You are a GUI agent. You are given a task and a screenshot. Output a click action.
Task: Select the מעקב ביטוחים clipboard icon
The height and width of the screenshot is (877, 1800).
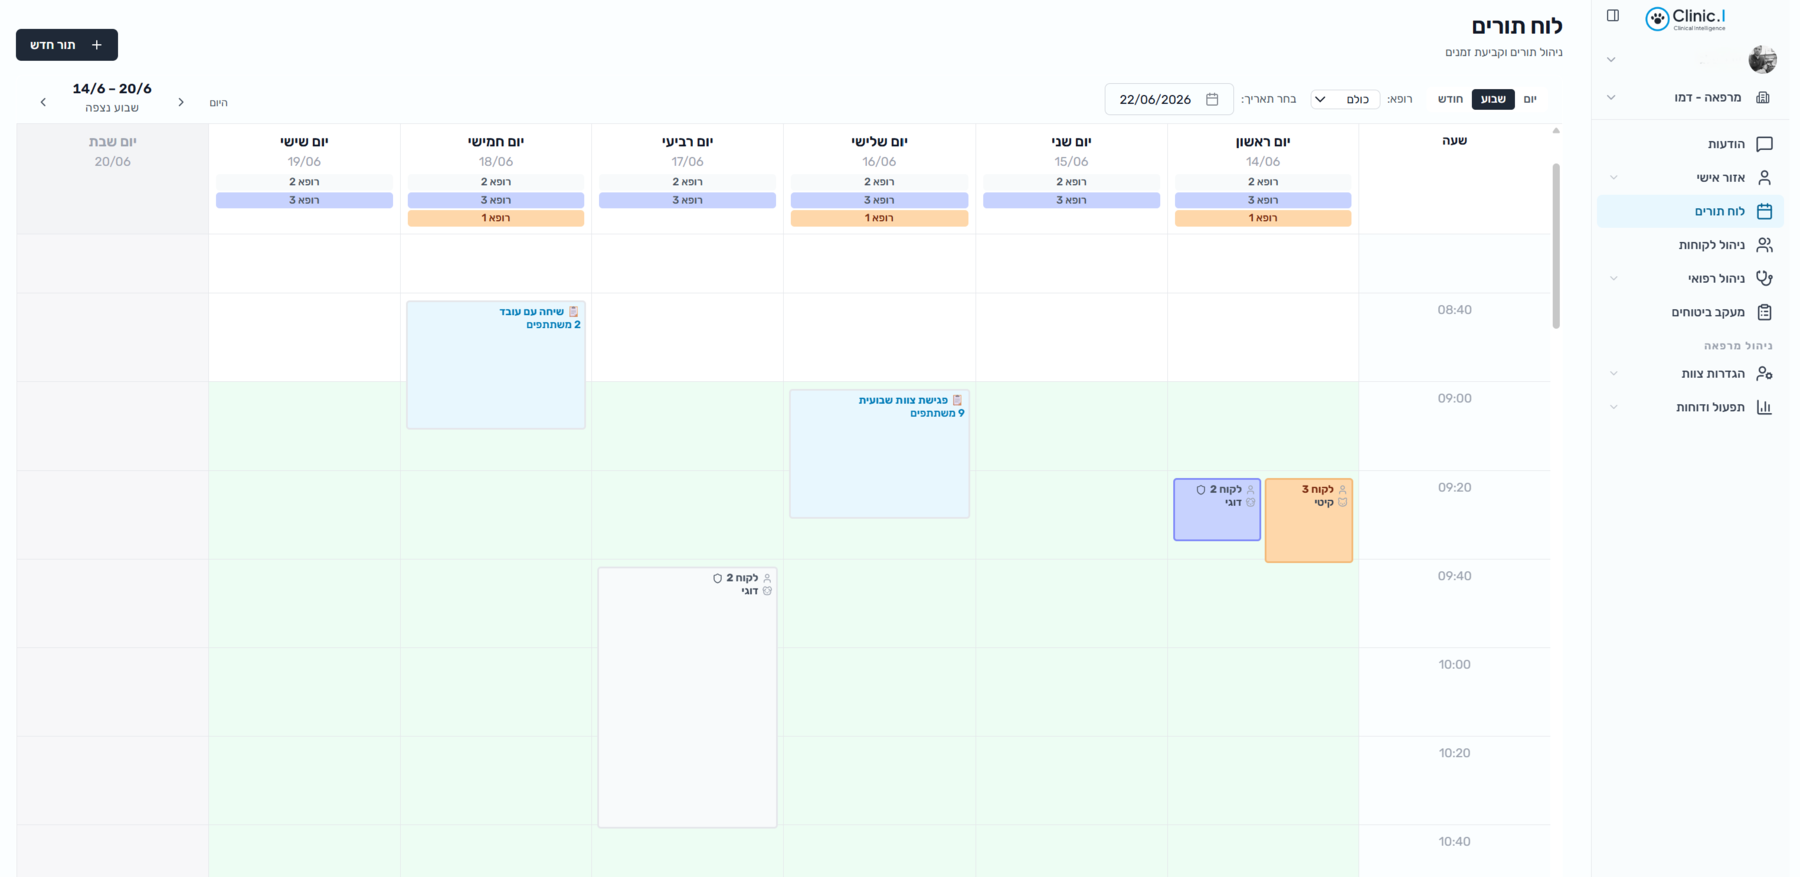pyautogui.click(x=1764, y=312)
